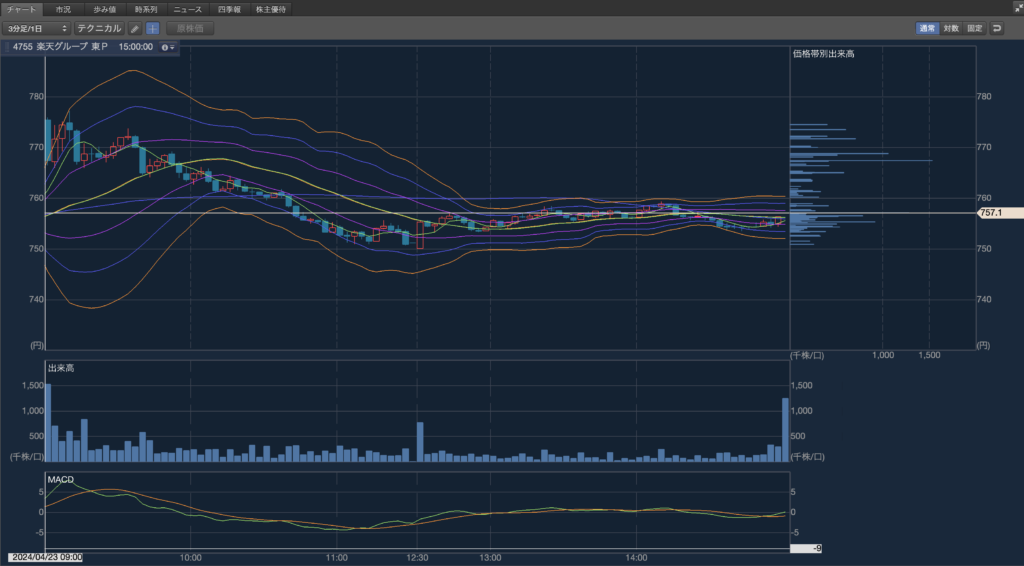1024x566 pixels.
Task: Click the 2024/04/23 09:00 date label
Action: 46,558
